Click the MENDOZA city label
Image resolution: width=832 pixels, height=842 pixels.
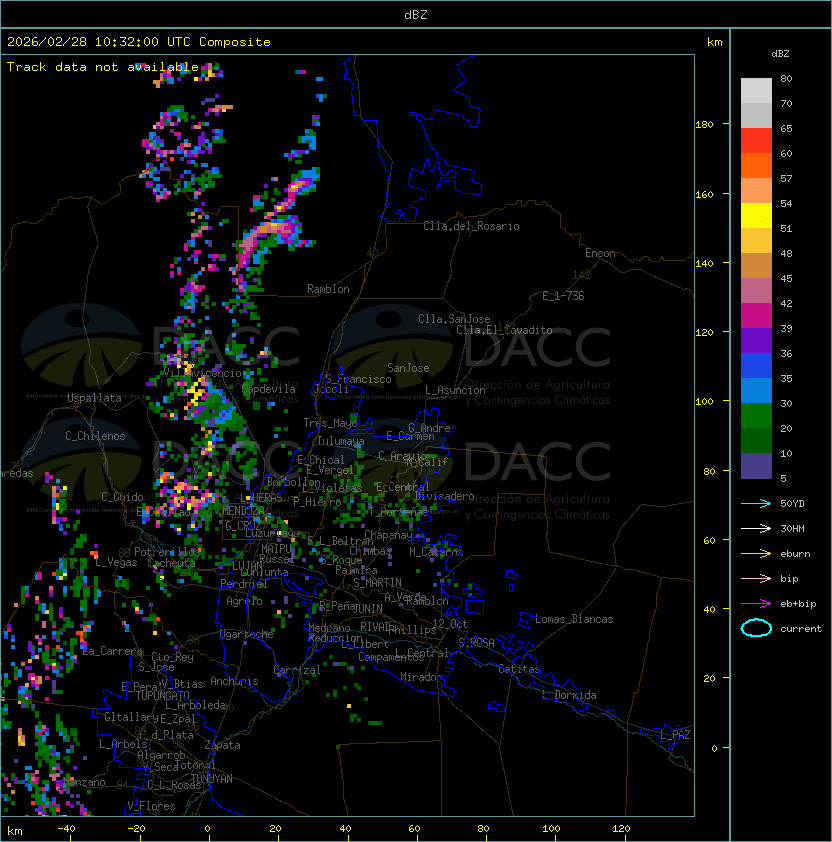243,510
